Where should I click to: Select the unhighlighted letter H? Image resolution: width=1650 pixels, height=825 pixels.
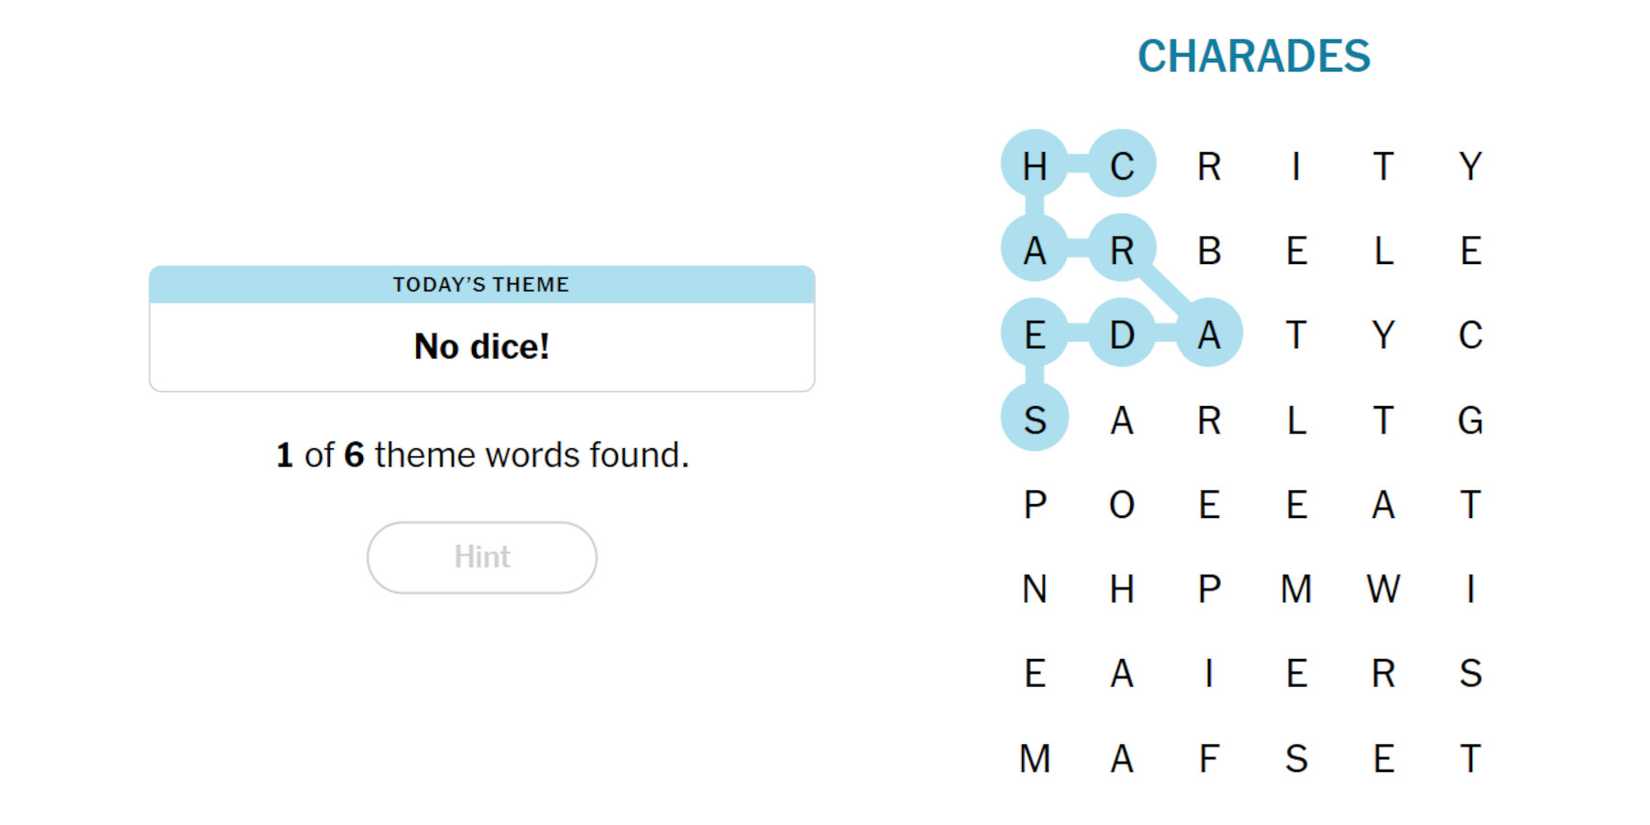point(1121,589)
